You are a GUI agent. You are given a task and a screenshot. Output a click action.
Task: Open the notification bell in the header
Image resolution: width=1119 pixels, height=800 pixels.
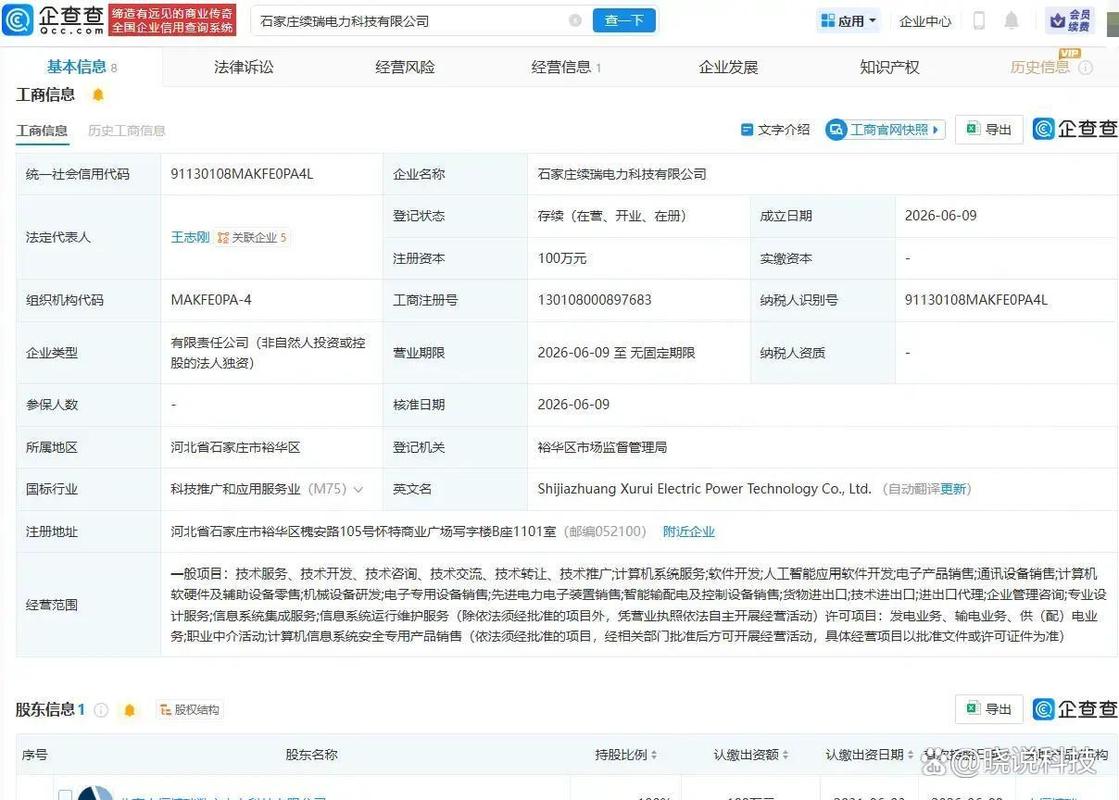click(1011, 21)
